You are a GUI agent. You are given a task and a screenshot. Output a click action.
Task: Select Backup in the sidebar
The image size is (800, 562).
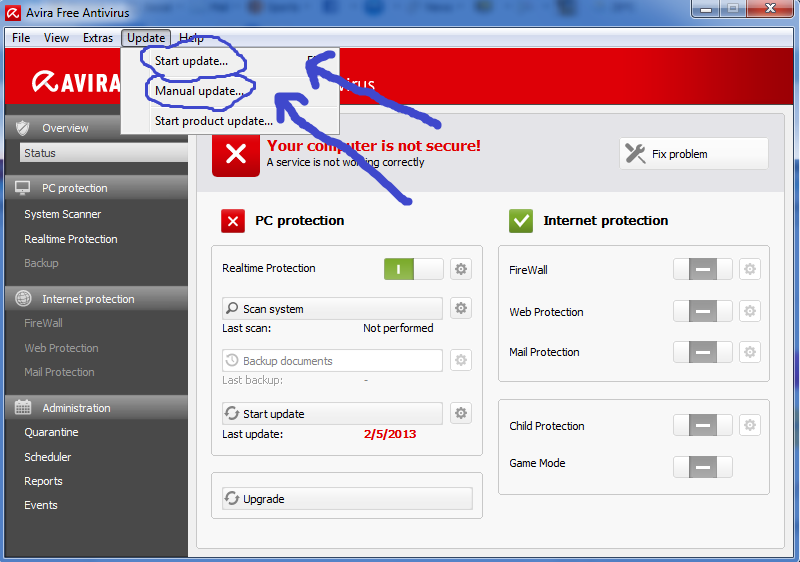[41, 263]
